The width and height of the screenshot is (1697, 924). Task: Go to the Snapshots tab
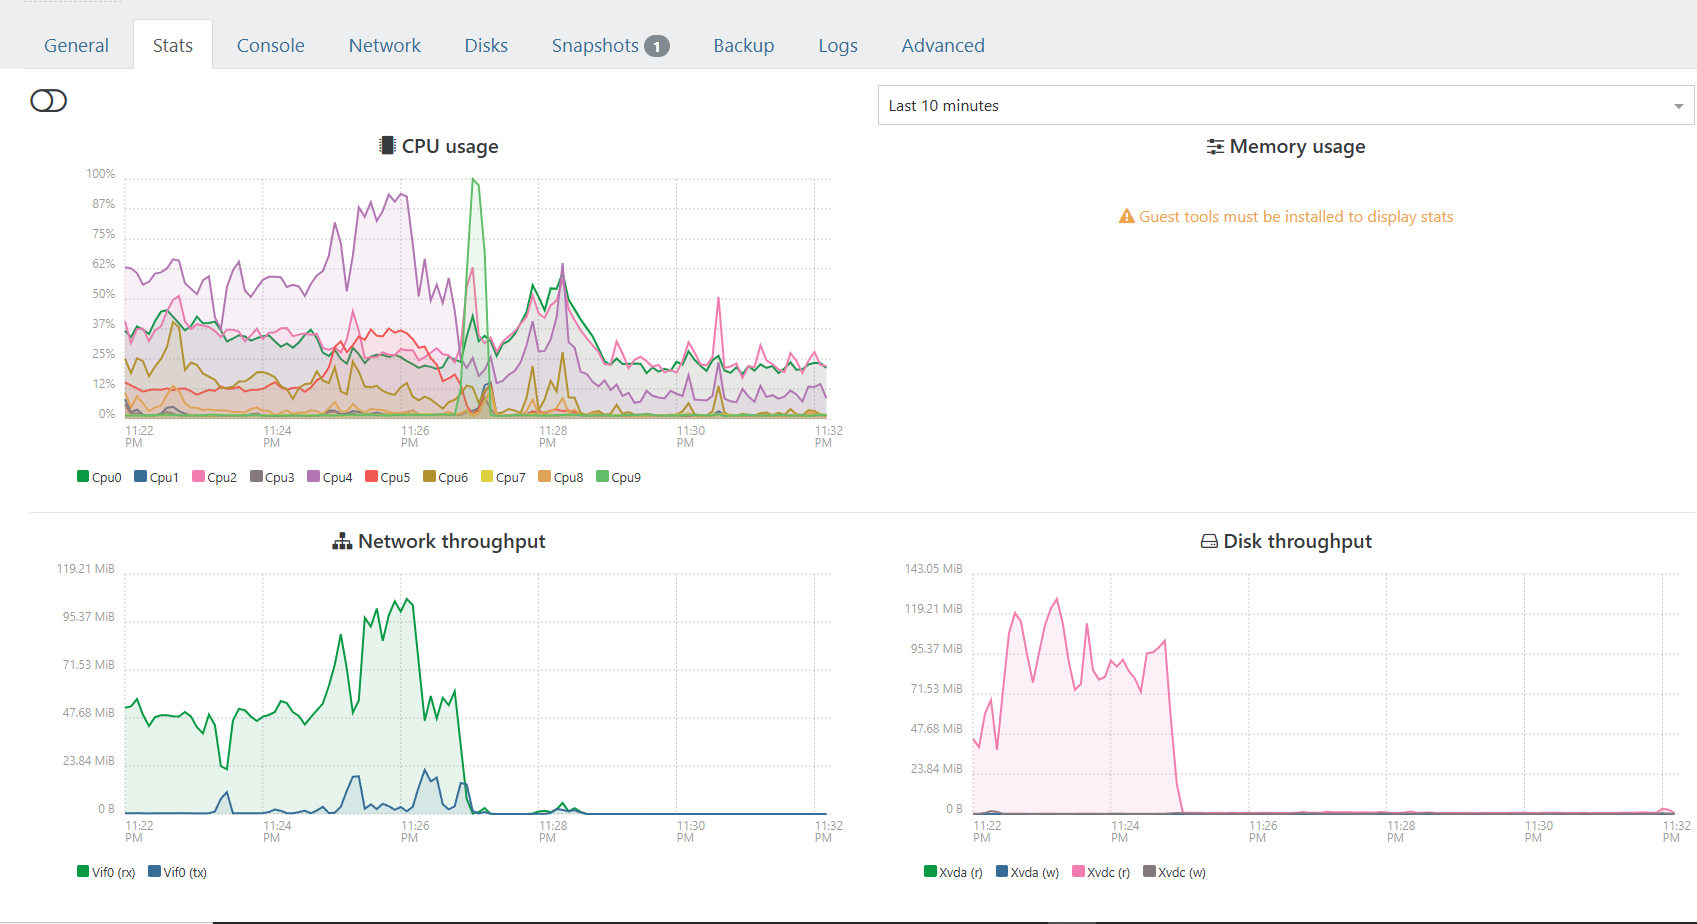coord(595,46)
